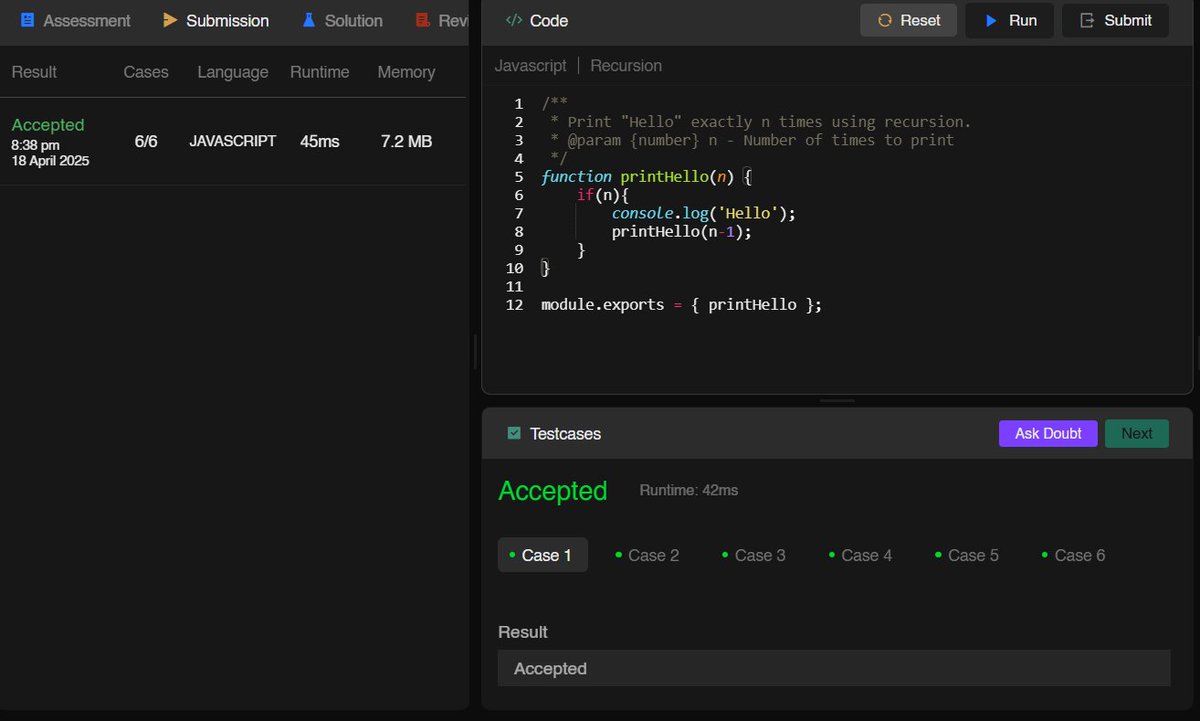Image resolution: width=1200 pixels, height=721 pixels.
Task: Select Case 3 testcase
Action: (755, 555)
